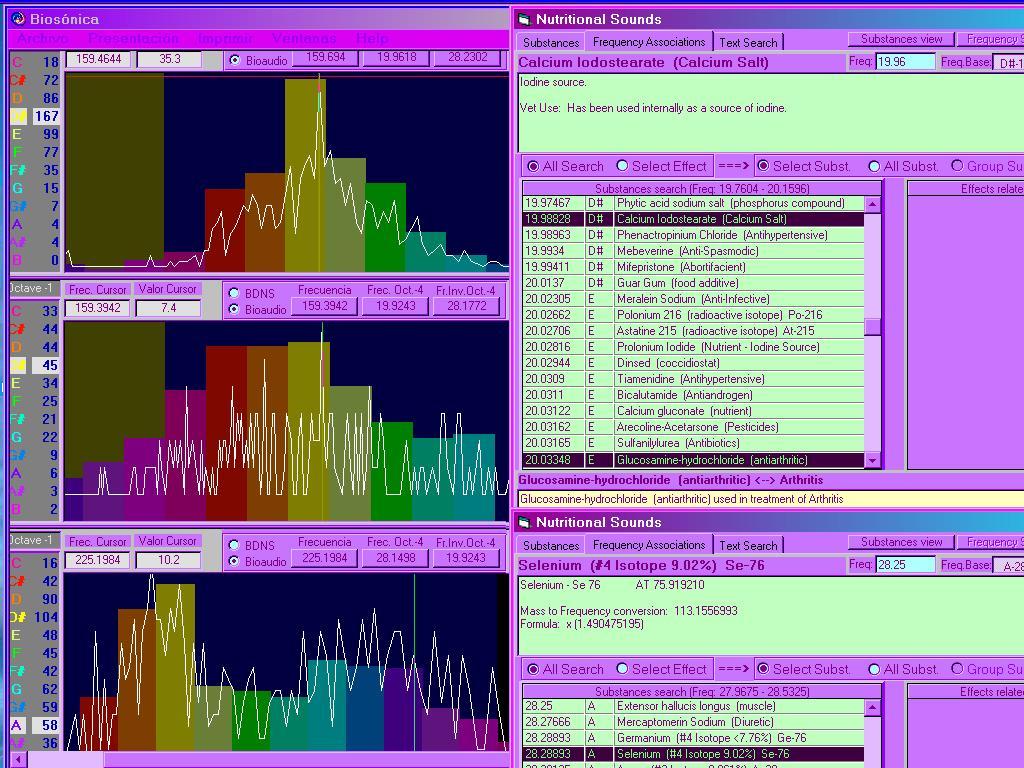Viewport: 1024px width, 768px height.
Task: Switch to Text Search tab in upper window
Action: pyautogui.click(x=748, y=42)
